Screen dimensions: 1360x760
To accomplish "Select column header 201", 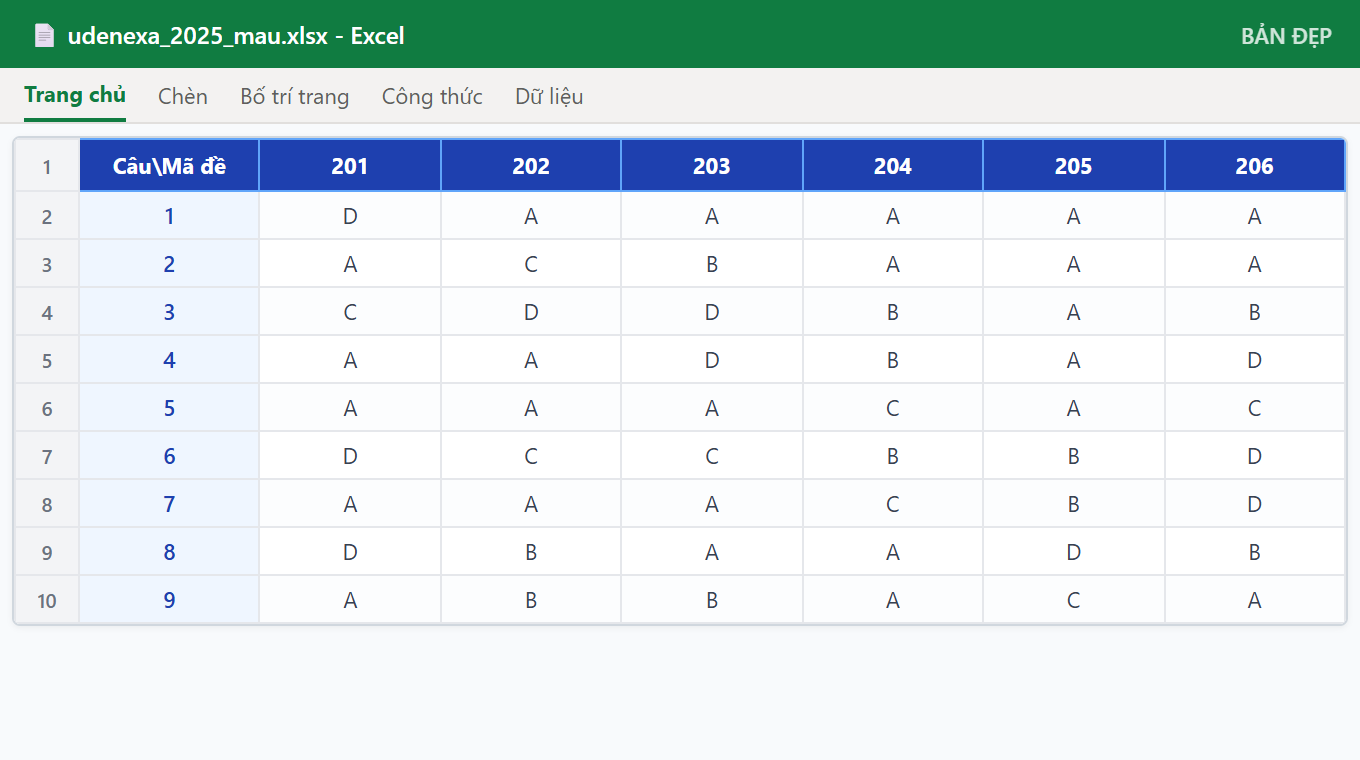I will tap(350, 166).
